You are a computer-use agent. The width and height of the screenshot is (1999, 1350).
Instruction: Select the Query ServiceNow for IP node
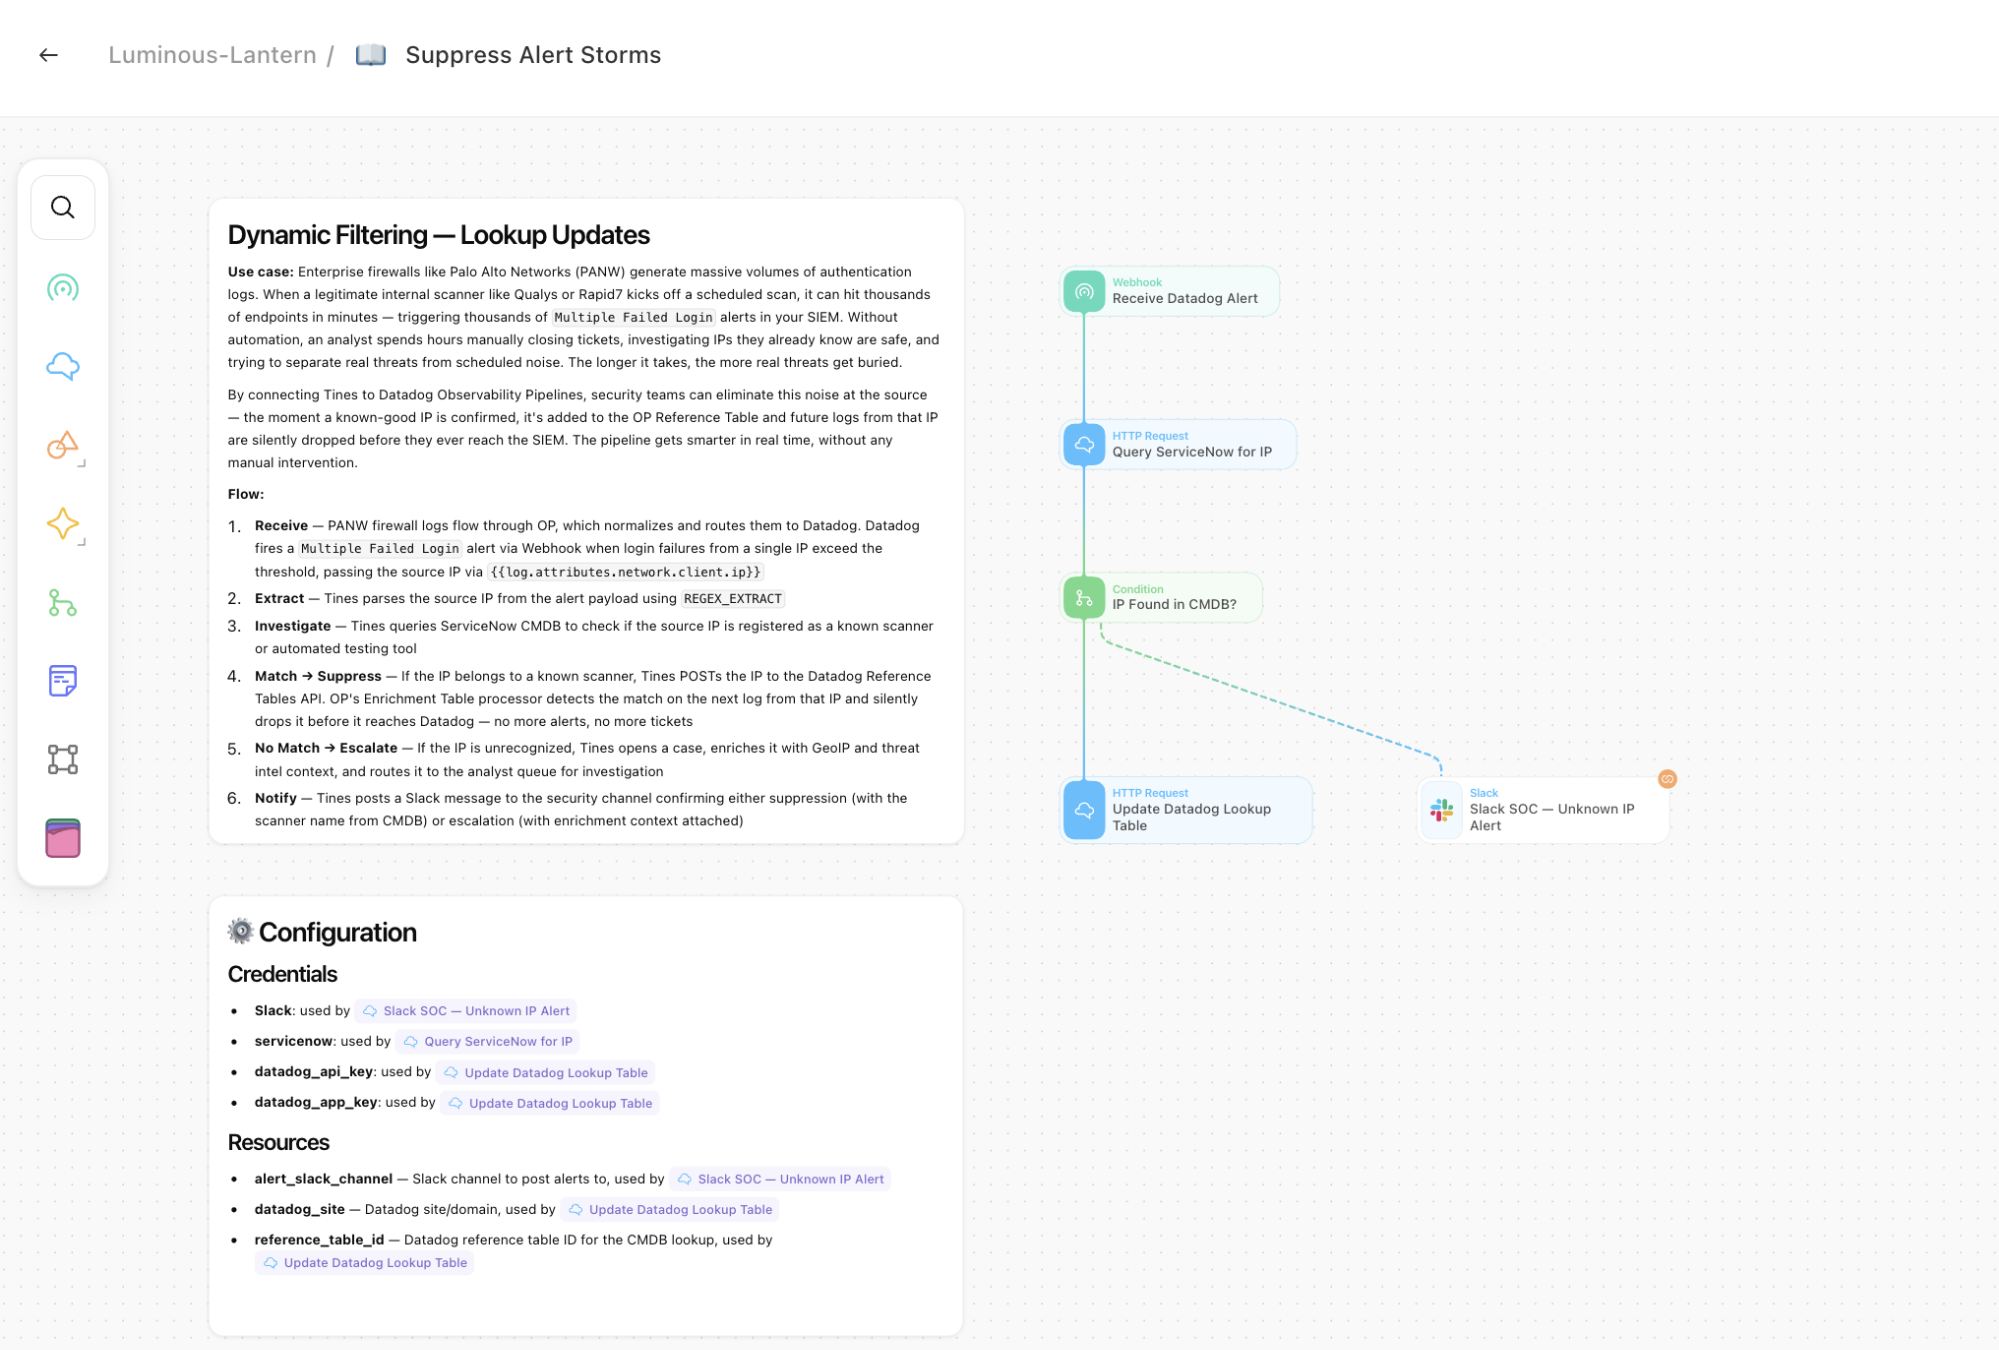tap(1179, 445)
